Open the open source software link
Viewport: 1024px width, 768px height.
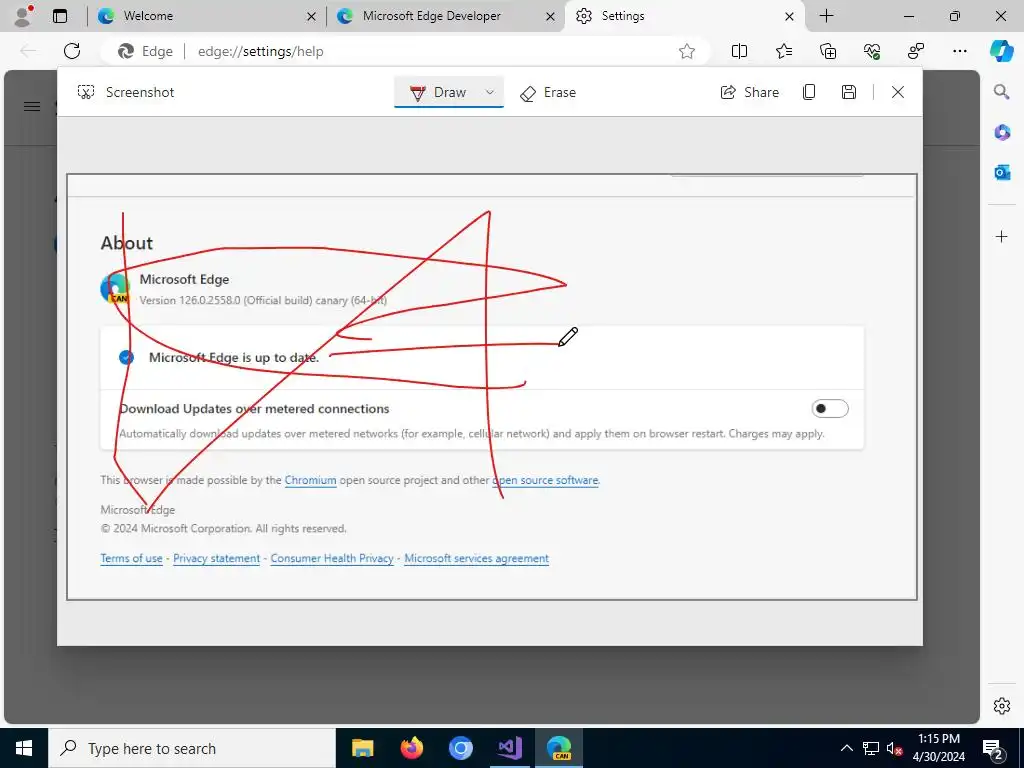[x=545, y=480]
